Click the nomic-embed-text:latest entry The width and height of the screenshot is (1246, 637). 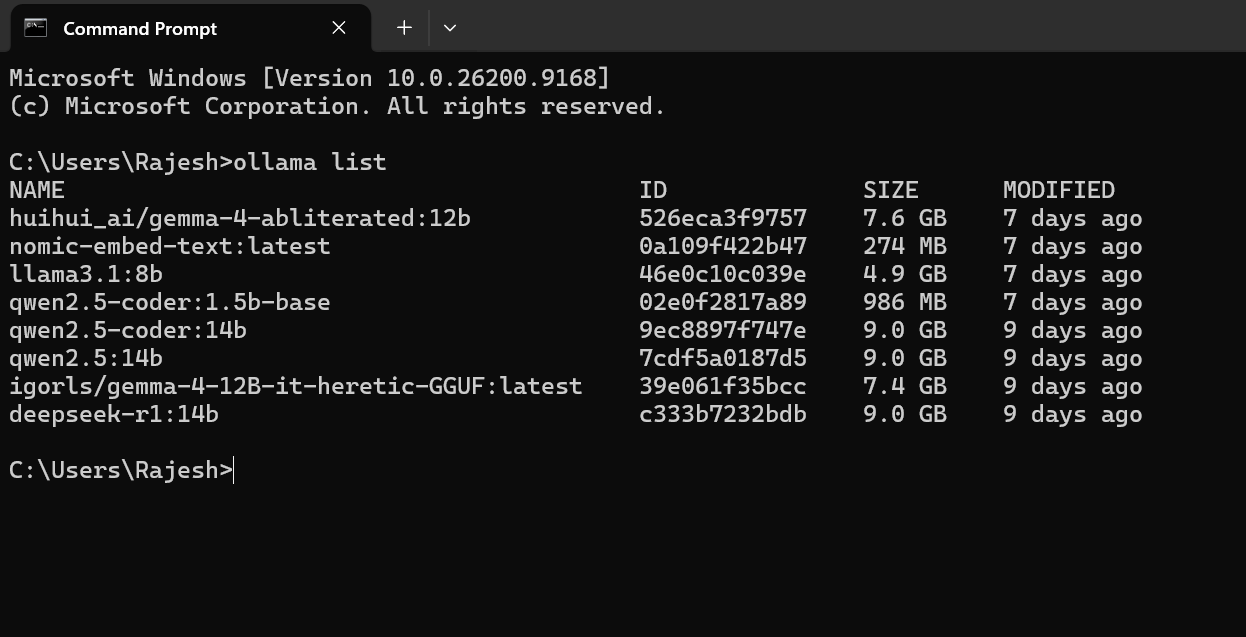point(170,246)
